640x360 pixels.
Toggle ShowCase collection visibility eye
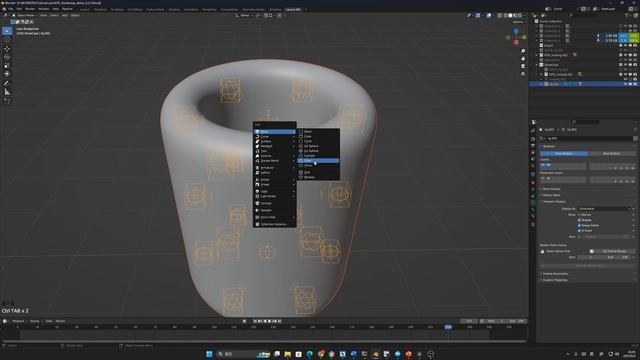point(625,64)
